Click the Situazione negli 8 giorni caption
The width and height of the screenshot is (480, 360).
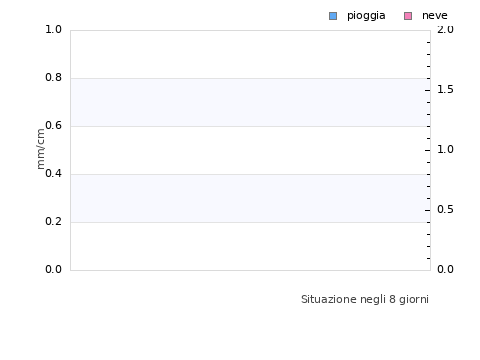[x=365, y=299]
